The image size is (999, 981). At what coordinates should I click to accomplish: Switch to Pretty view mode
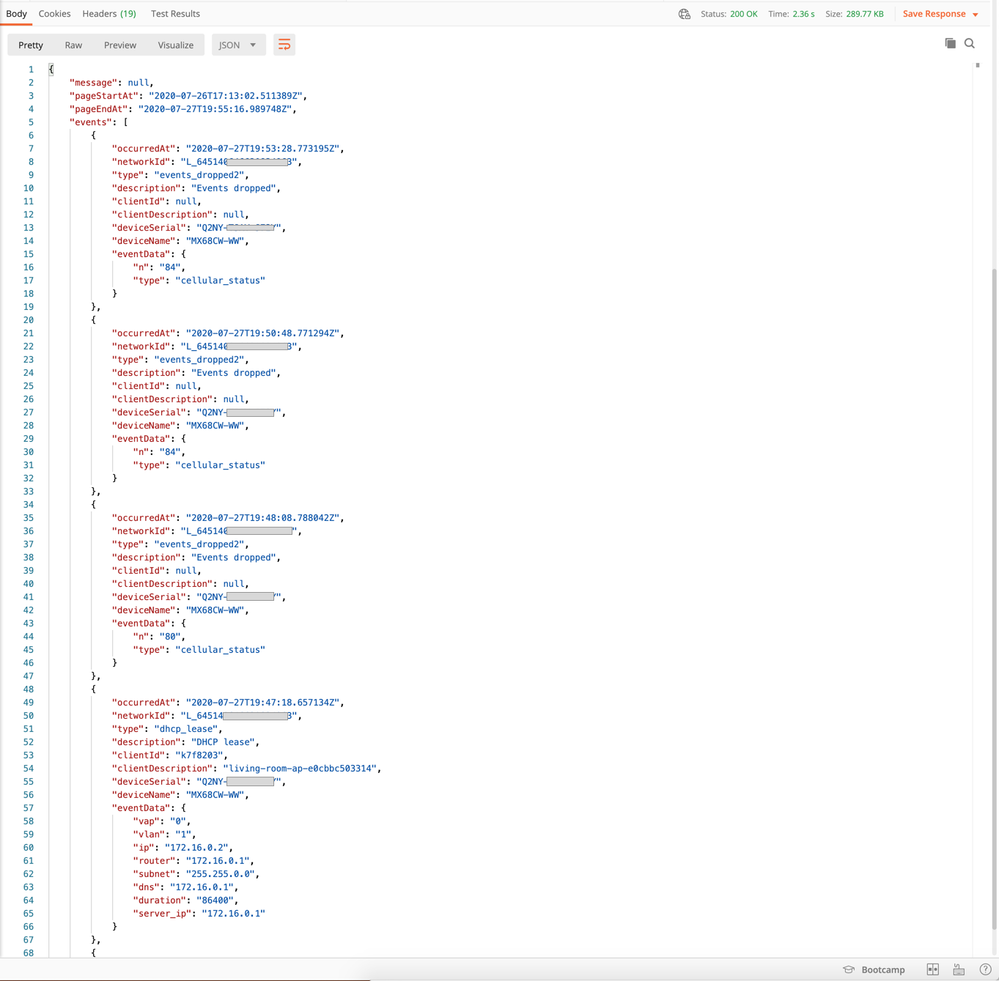tap(31, 45)
